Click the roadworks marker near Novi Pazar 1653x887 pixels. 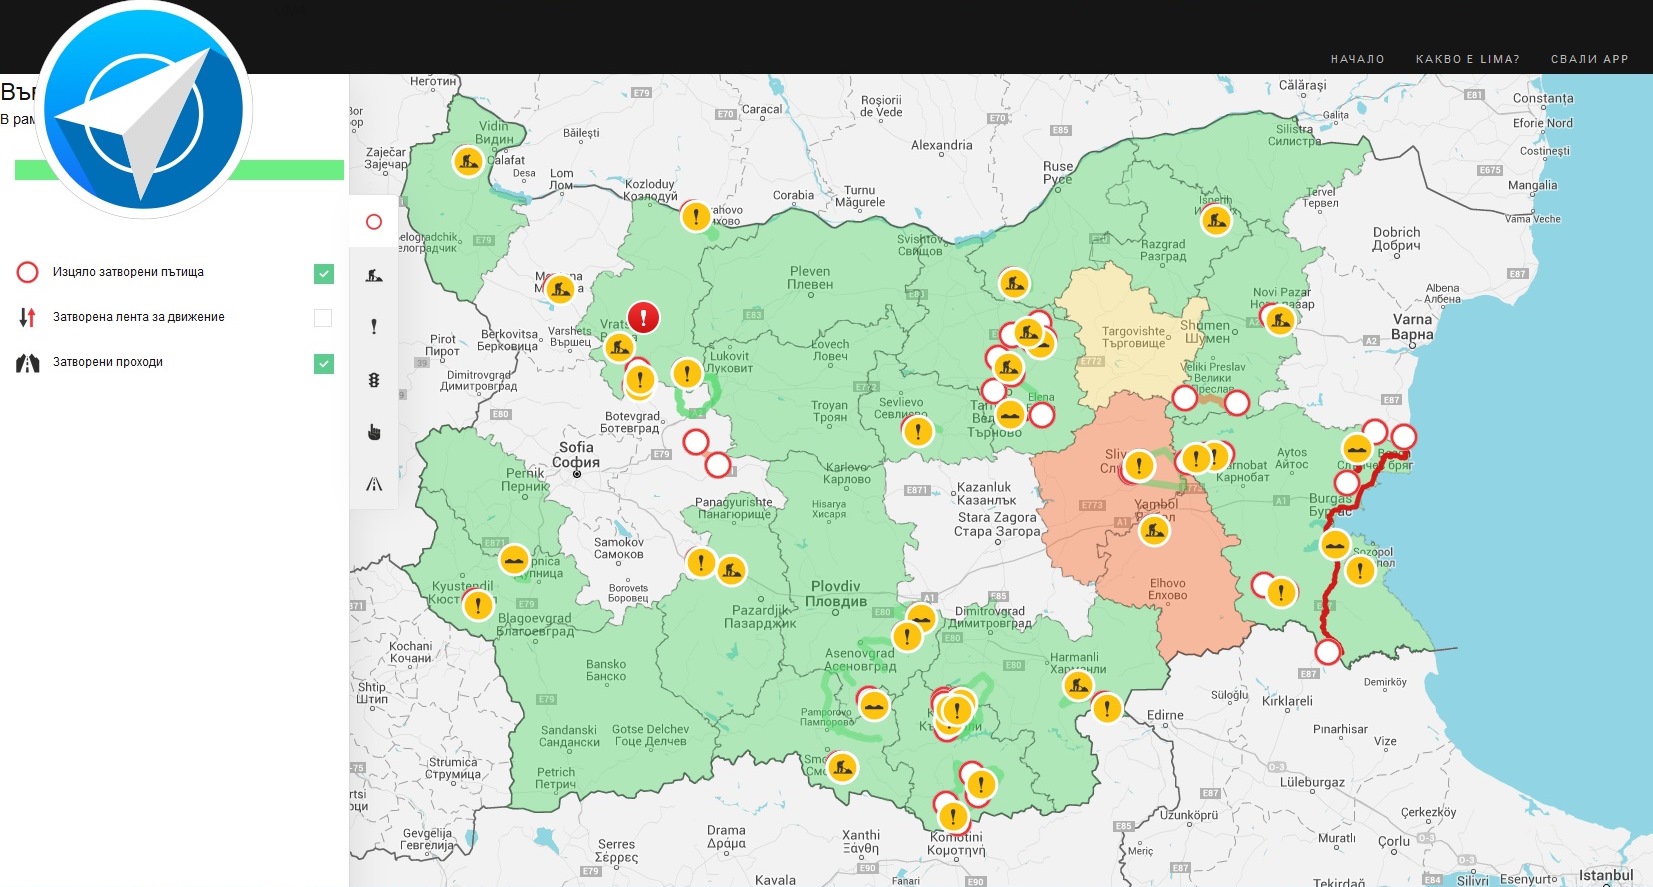1279,321
